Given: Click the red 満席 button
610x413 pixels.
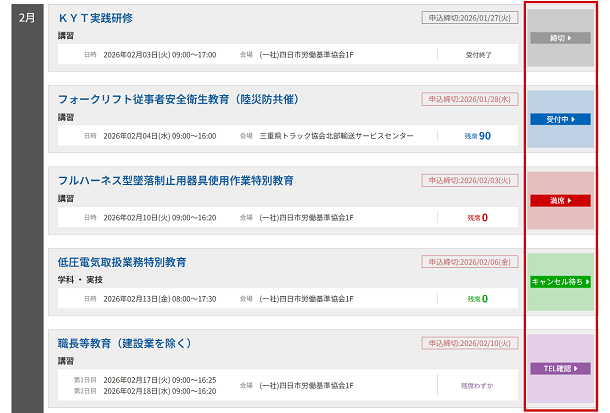Looking at the screenshot, I should (x=560, y=200).
